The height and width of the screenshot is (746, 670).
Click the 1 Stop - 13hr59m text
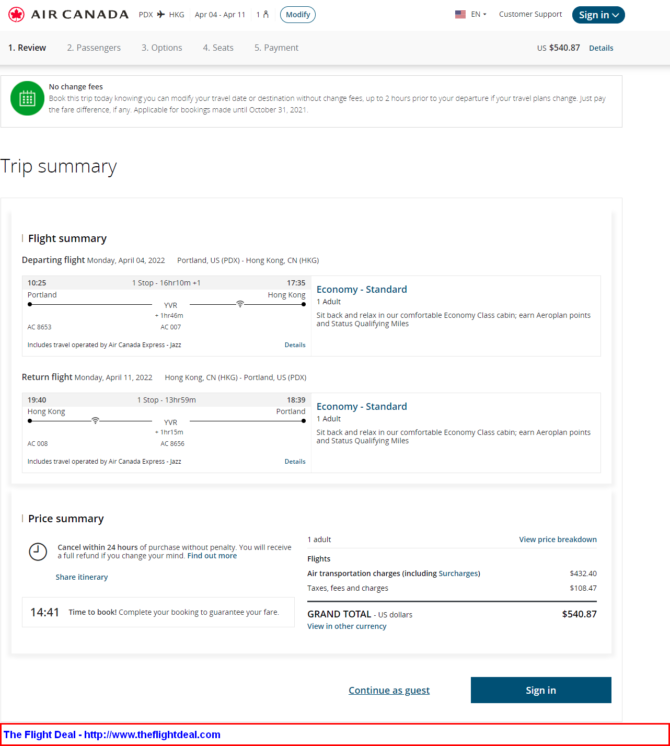pyautogui.click(x=167, y=400)
